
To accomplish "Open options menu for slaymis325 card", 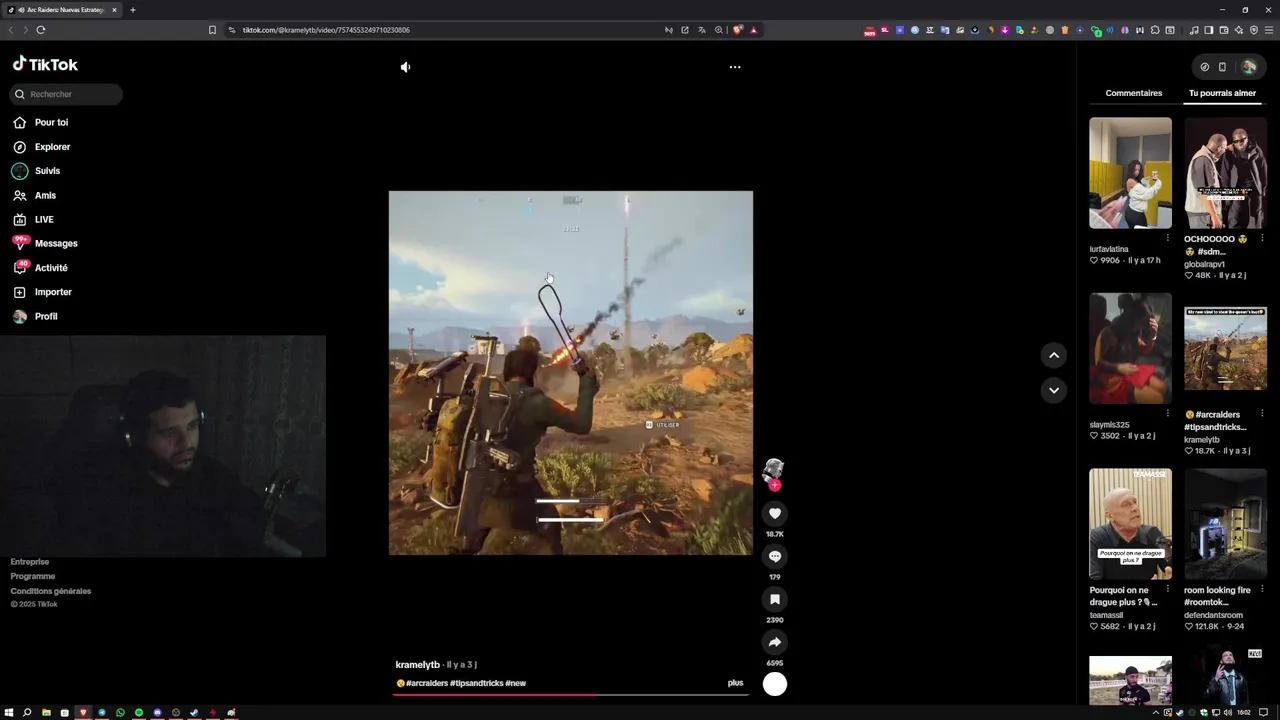I will (x=1167, y=413).
